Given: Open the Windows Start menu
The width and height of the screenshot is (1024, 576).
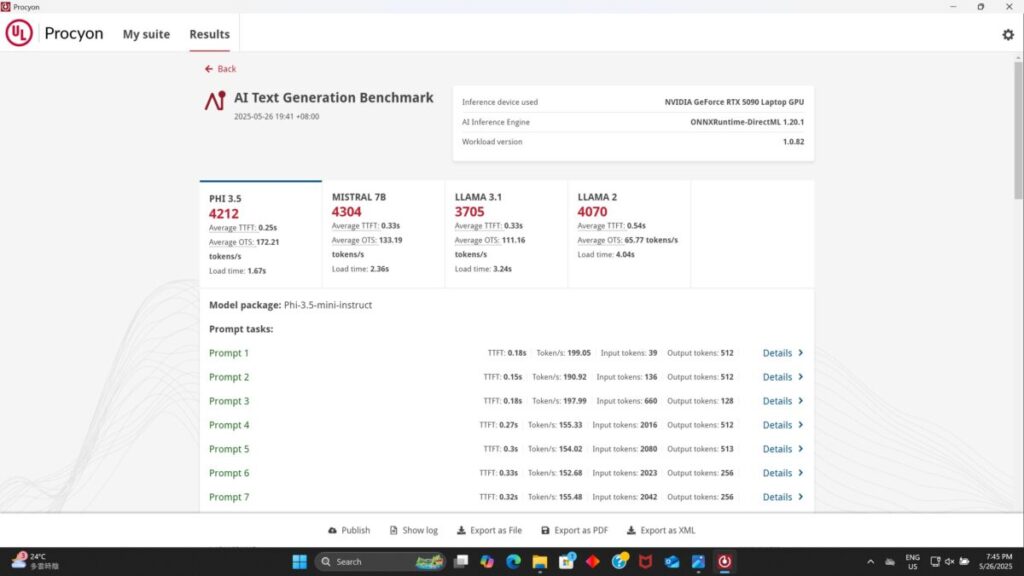Looking at the screenshot, I should pos(300,562).
